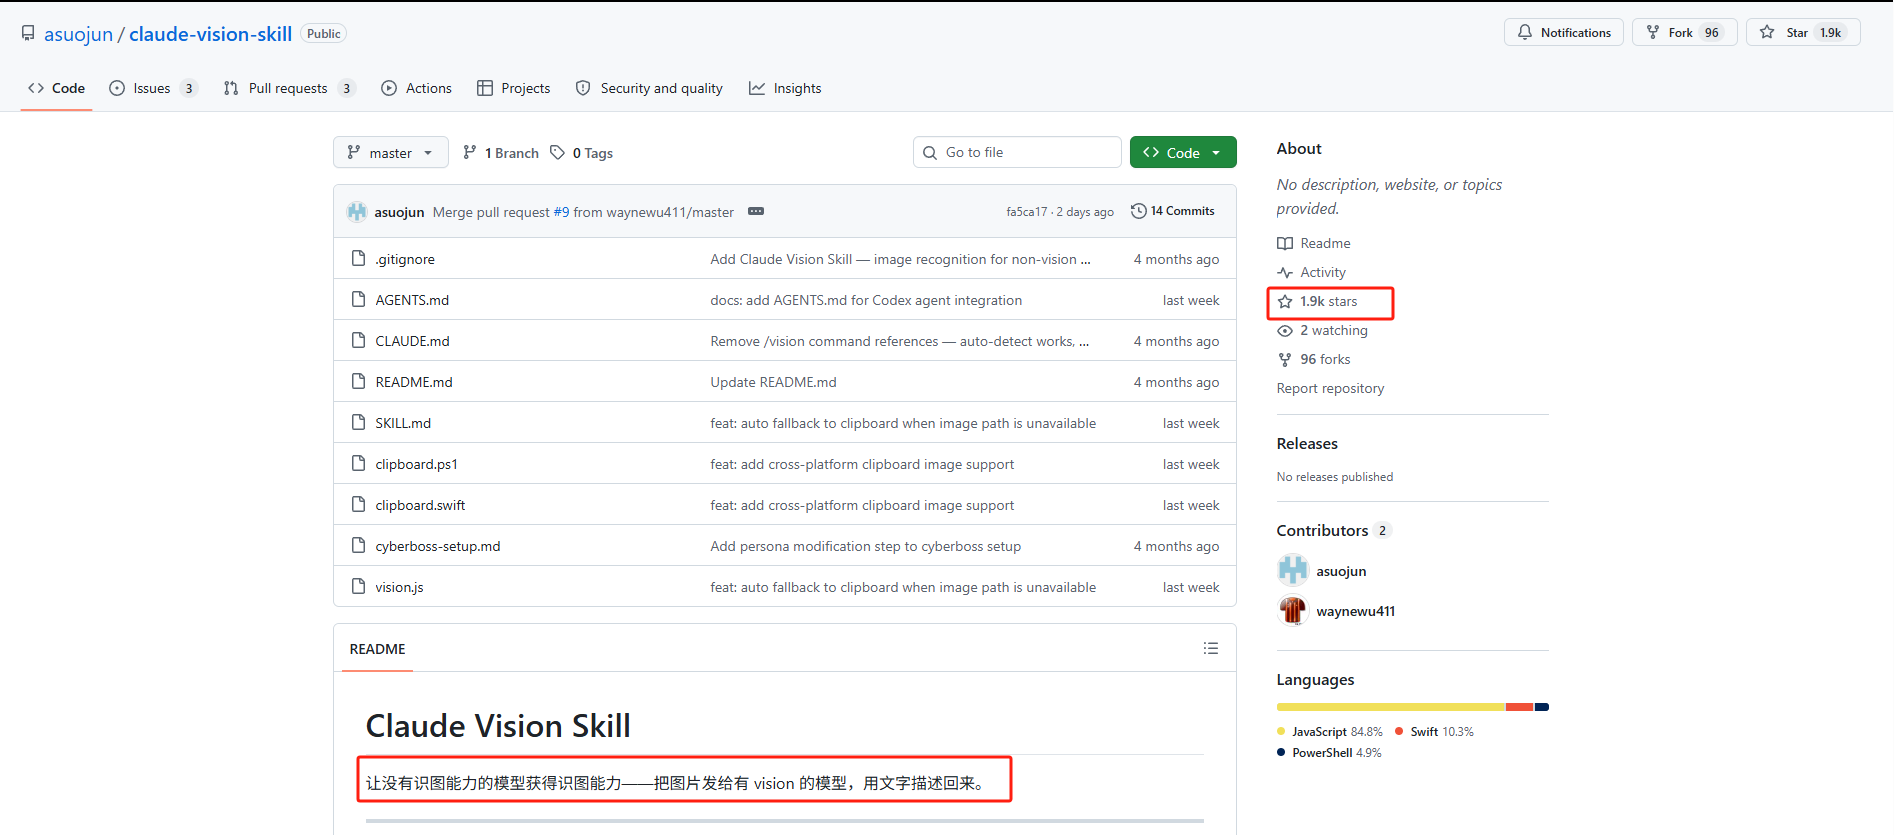Open commit hash fa5ca17
This screenshot has height=835, width=1894.
(x=1027, y=212)
